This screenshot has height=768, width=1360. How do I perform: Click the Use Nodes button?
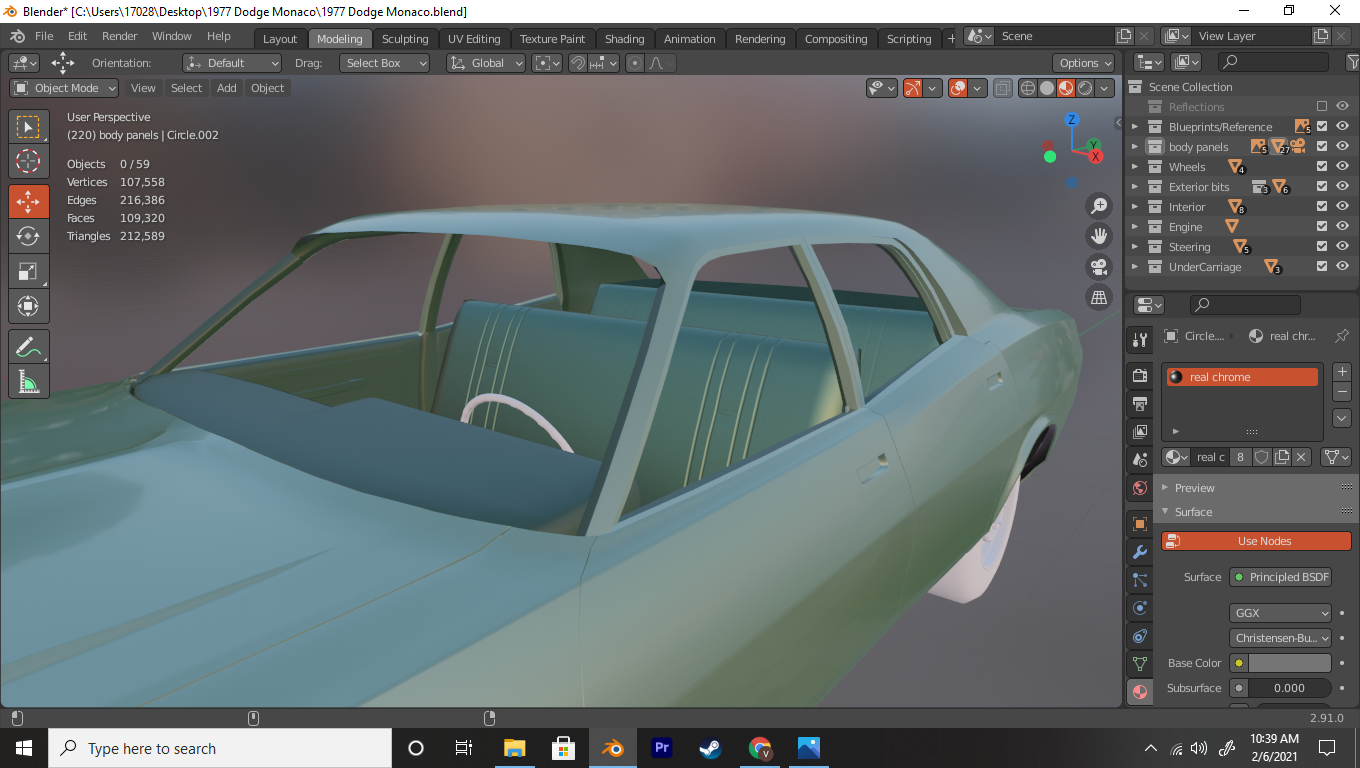(1256, 541)
